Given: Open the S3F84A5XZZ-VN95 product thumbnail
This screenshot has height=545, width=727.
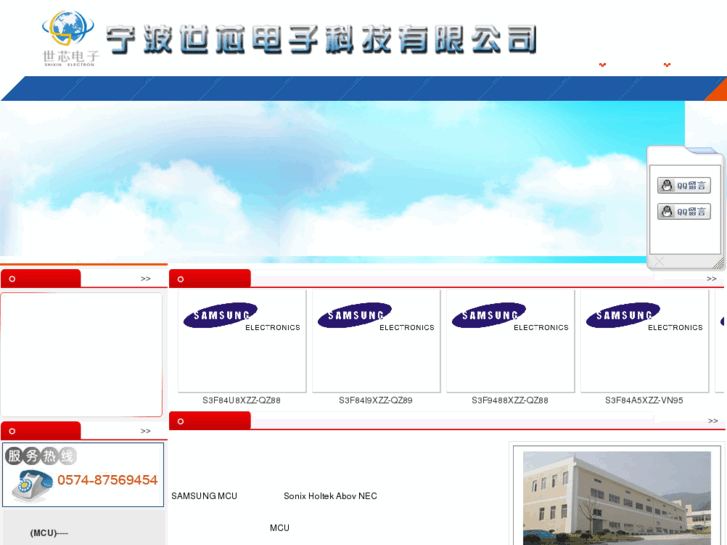Looking at the screenshot, I should (x=644, y=341).
